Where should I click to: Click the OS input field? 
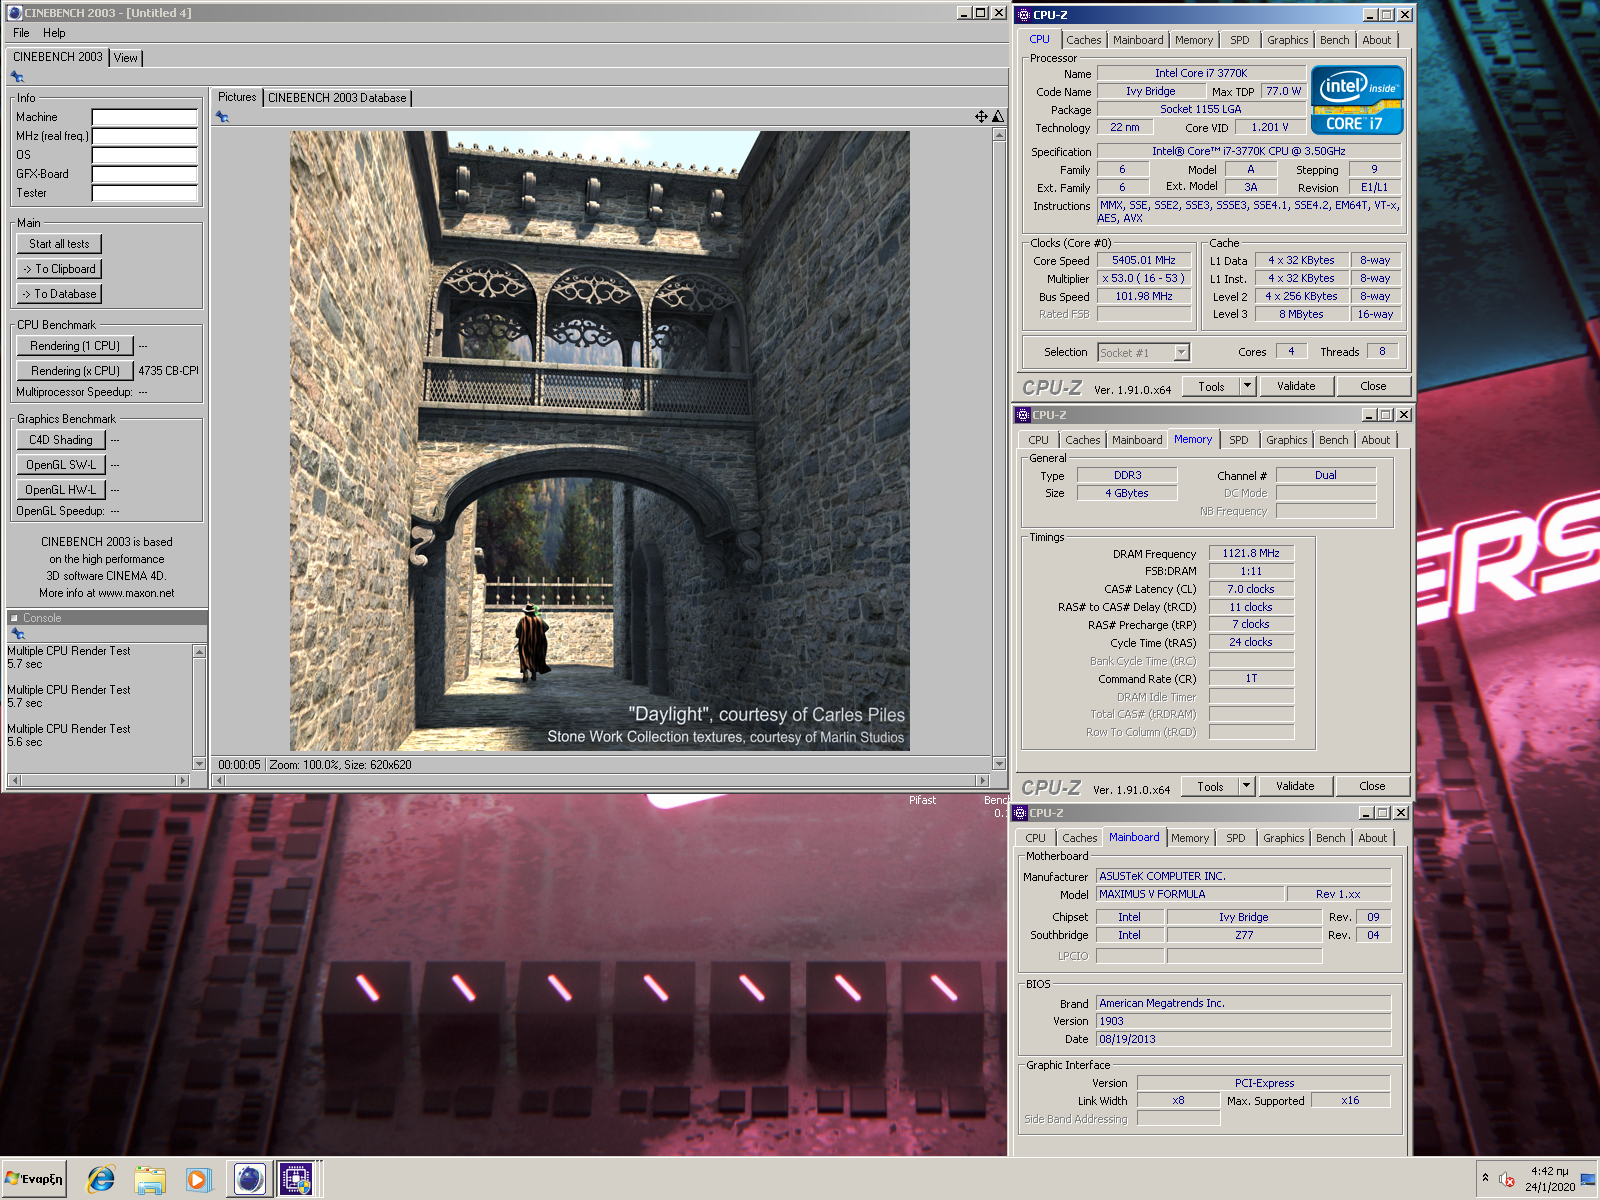(x=145, y=155)
